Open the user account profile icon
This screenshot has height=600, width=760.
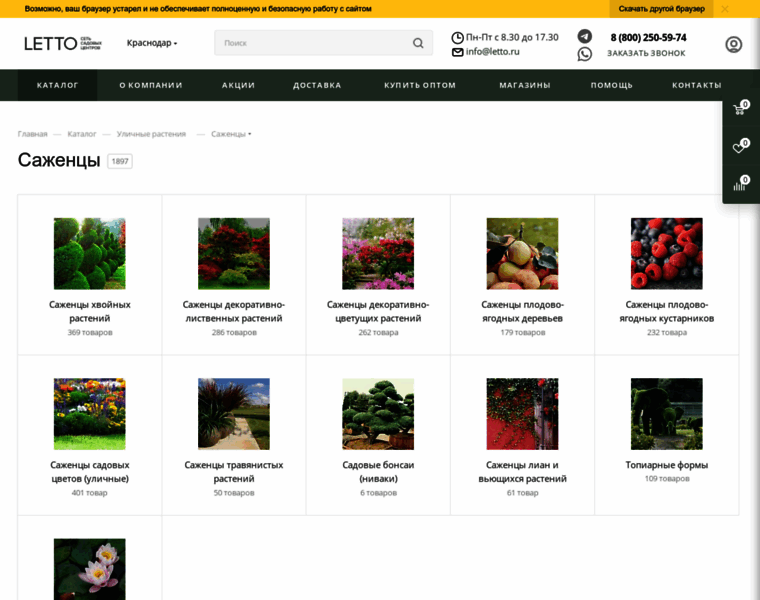point(733,45)
